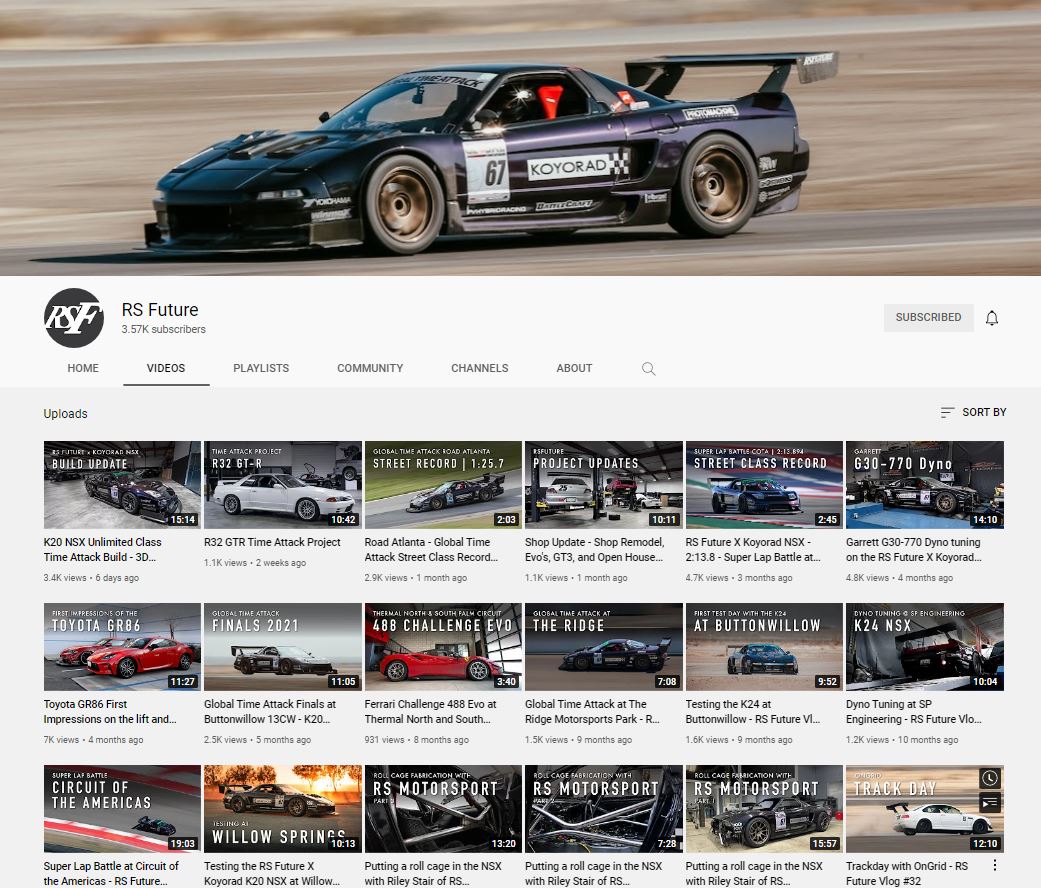Open 'Testing the K24 at Buttonwillow' title
Image resolution: width=1041 pixels, height=888 pixels.
point(753,711)
